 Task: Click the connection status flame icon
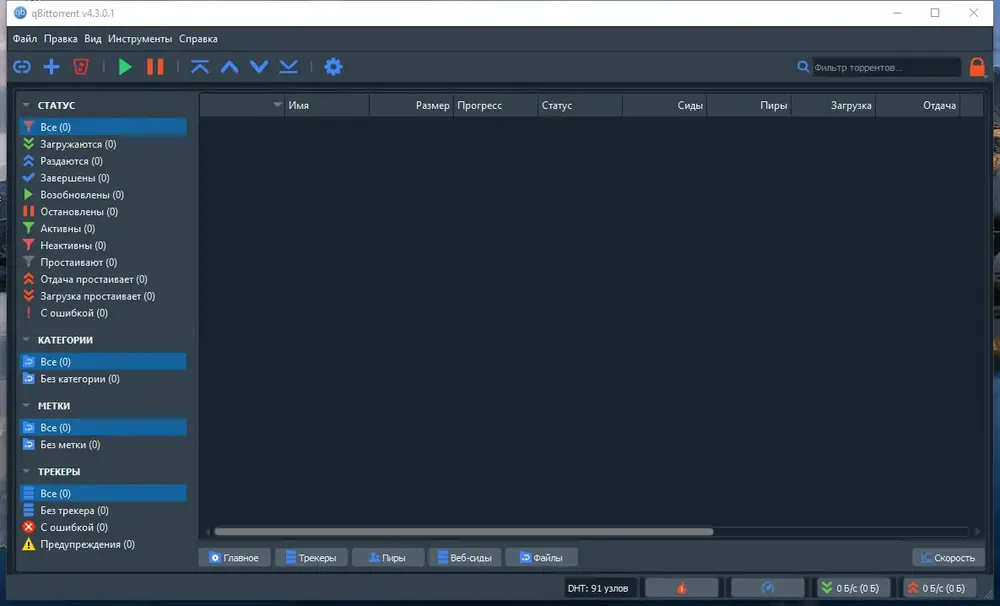coord(682,588)
